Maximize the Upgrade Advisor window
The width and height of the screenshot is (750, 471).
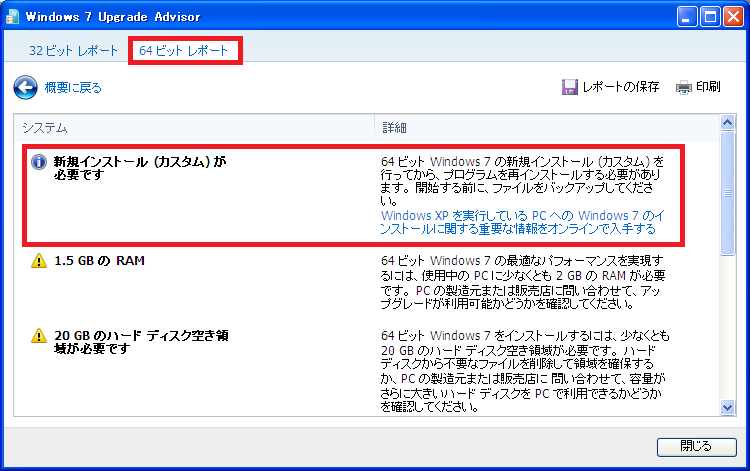pos(710,17)
